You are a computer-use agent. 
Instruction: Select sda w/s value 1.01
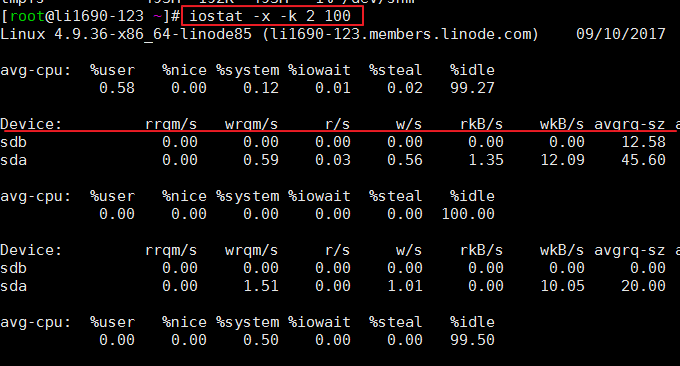coord(405,286)
